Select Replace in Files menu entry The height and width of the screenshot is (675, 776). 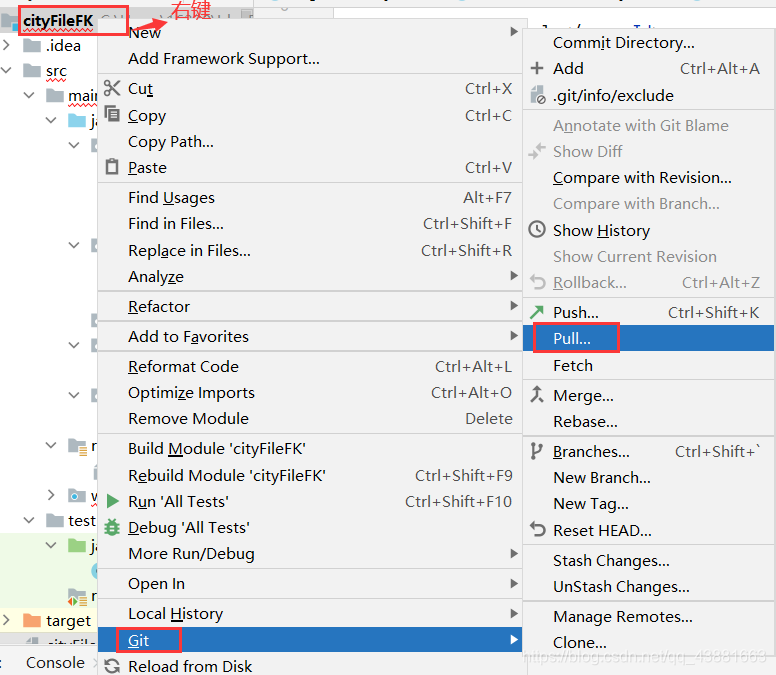[310, 250]
